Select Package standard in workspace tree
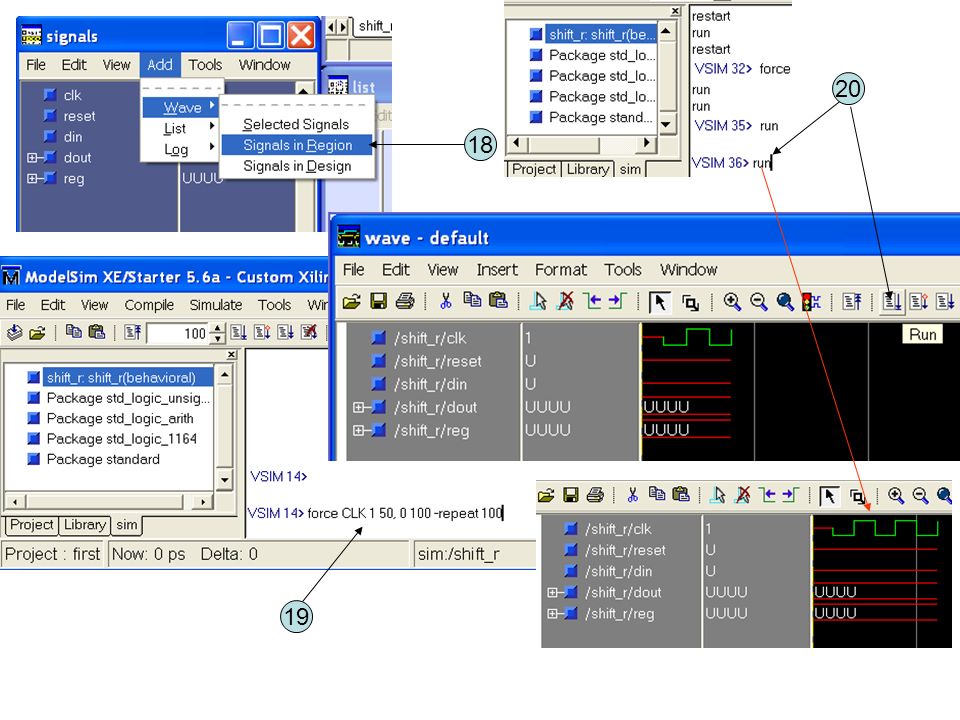 click(103, 459)
